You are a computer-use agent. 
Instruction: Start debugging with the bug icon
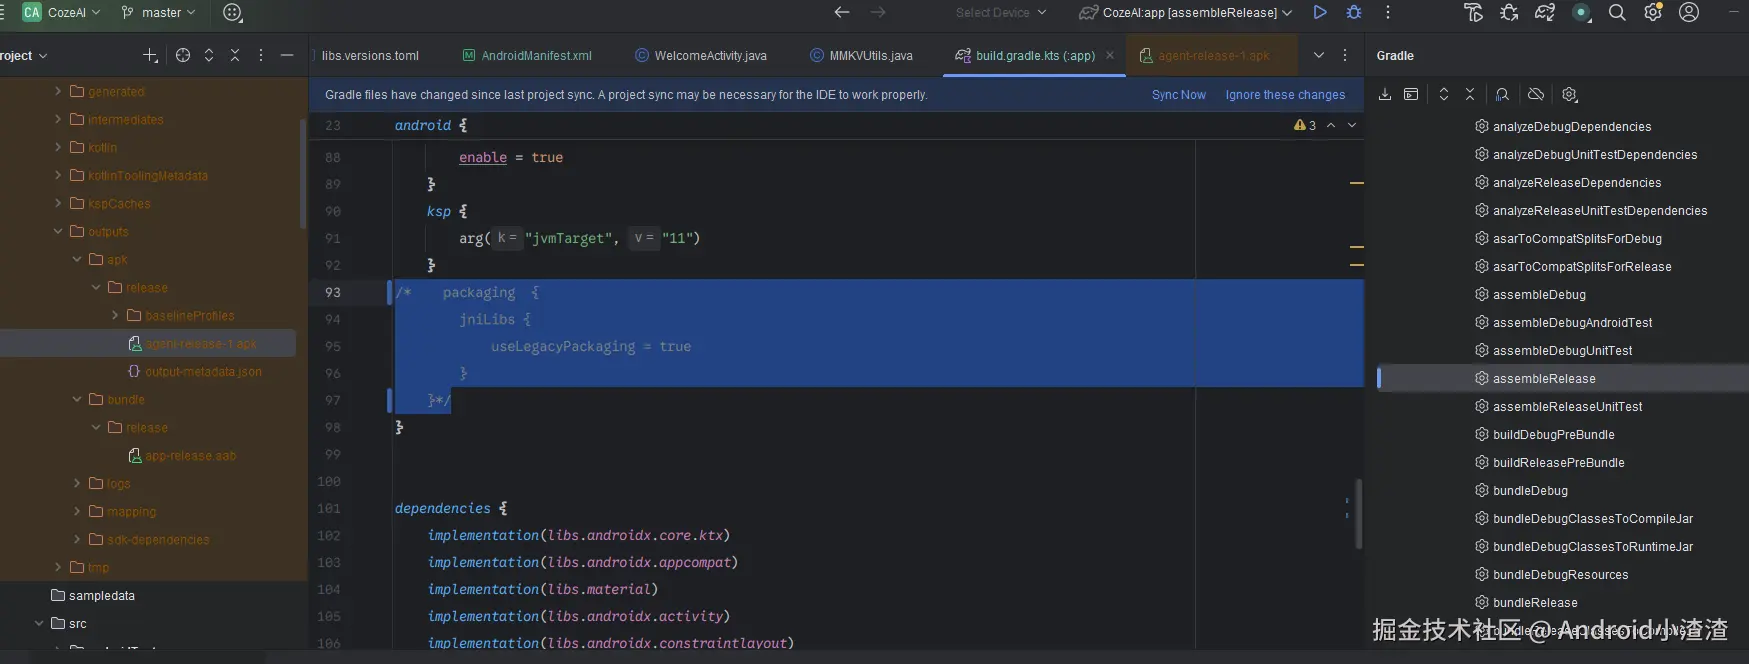click(x=1354, y=12)
